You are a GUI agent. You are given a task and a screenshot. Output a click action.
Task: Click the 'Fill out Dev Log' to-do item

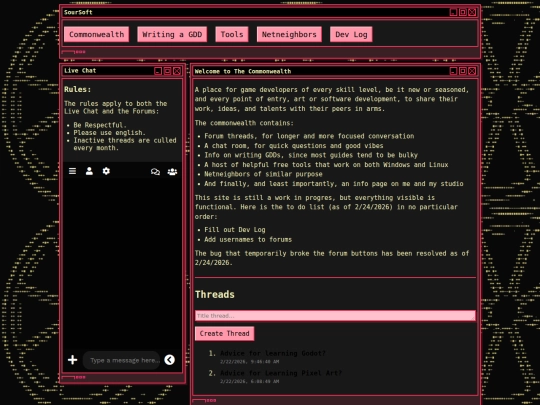[235, 230]
